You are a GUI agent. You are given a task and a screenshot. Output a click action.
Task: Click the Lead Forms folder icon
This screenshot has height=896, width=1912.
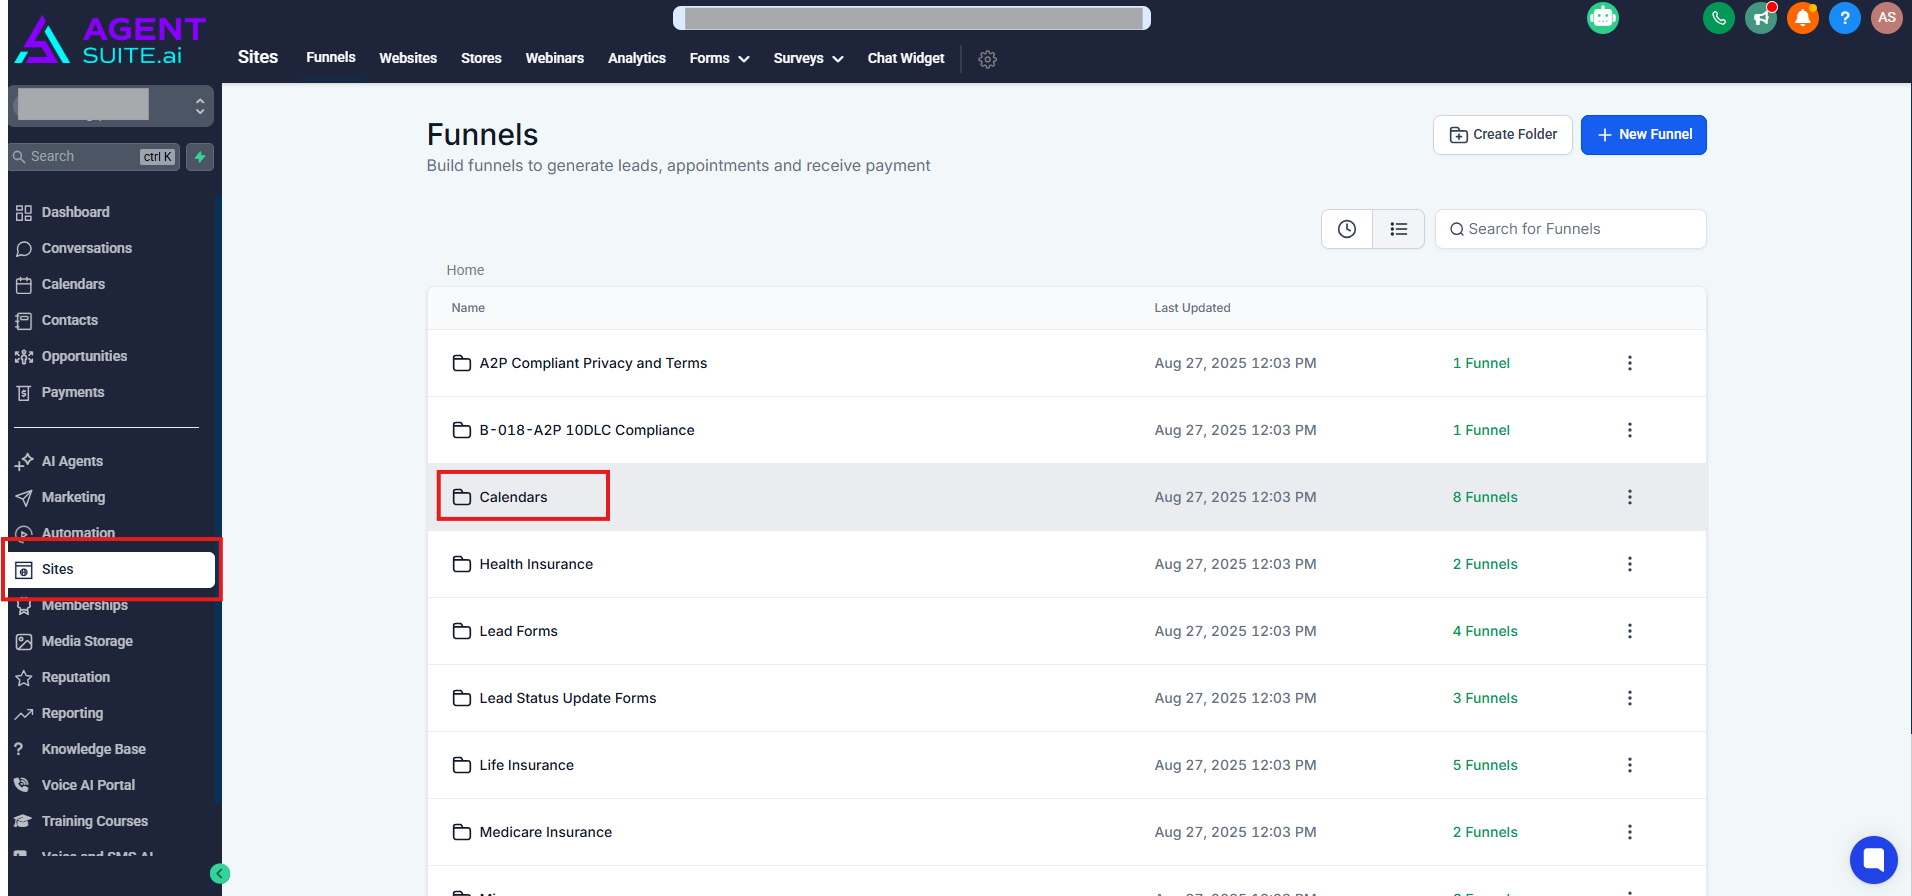[462, 631]
